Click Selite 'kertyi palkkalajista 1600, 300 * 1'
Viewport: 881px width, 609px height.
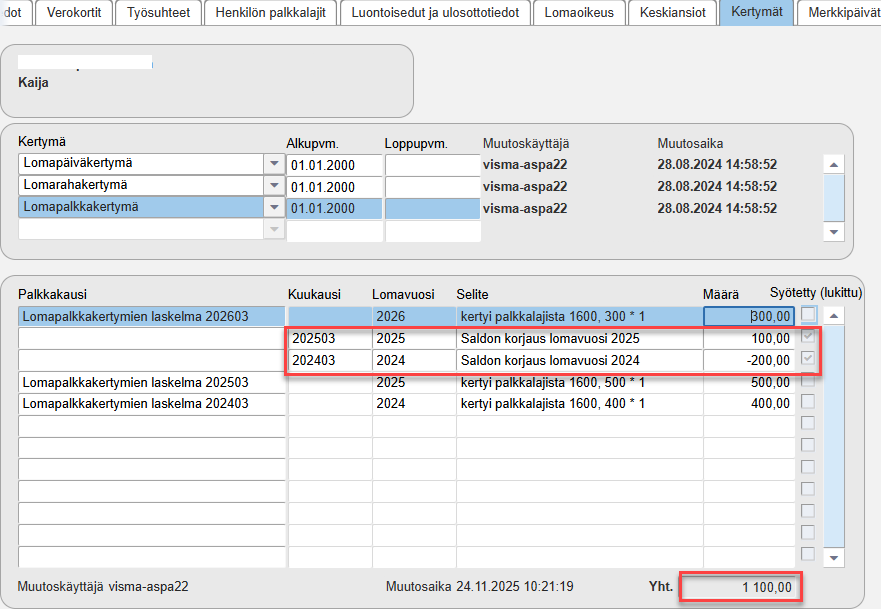point(579,316)
